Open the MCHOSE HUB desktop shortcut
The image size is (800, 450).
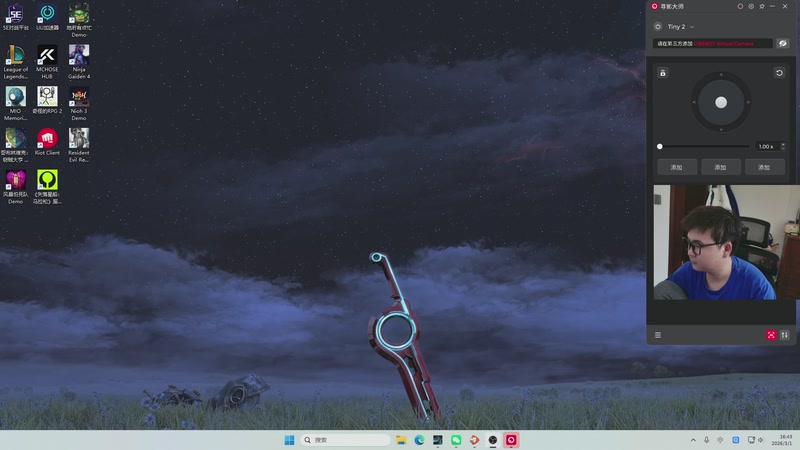[47, 62]
